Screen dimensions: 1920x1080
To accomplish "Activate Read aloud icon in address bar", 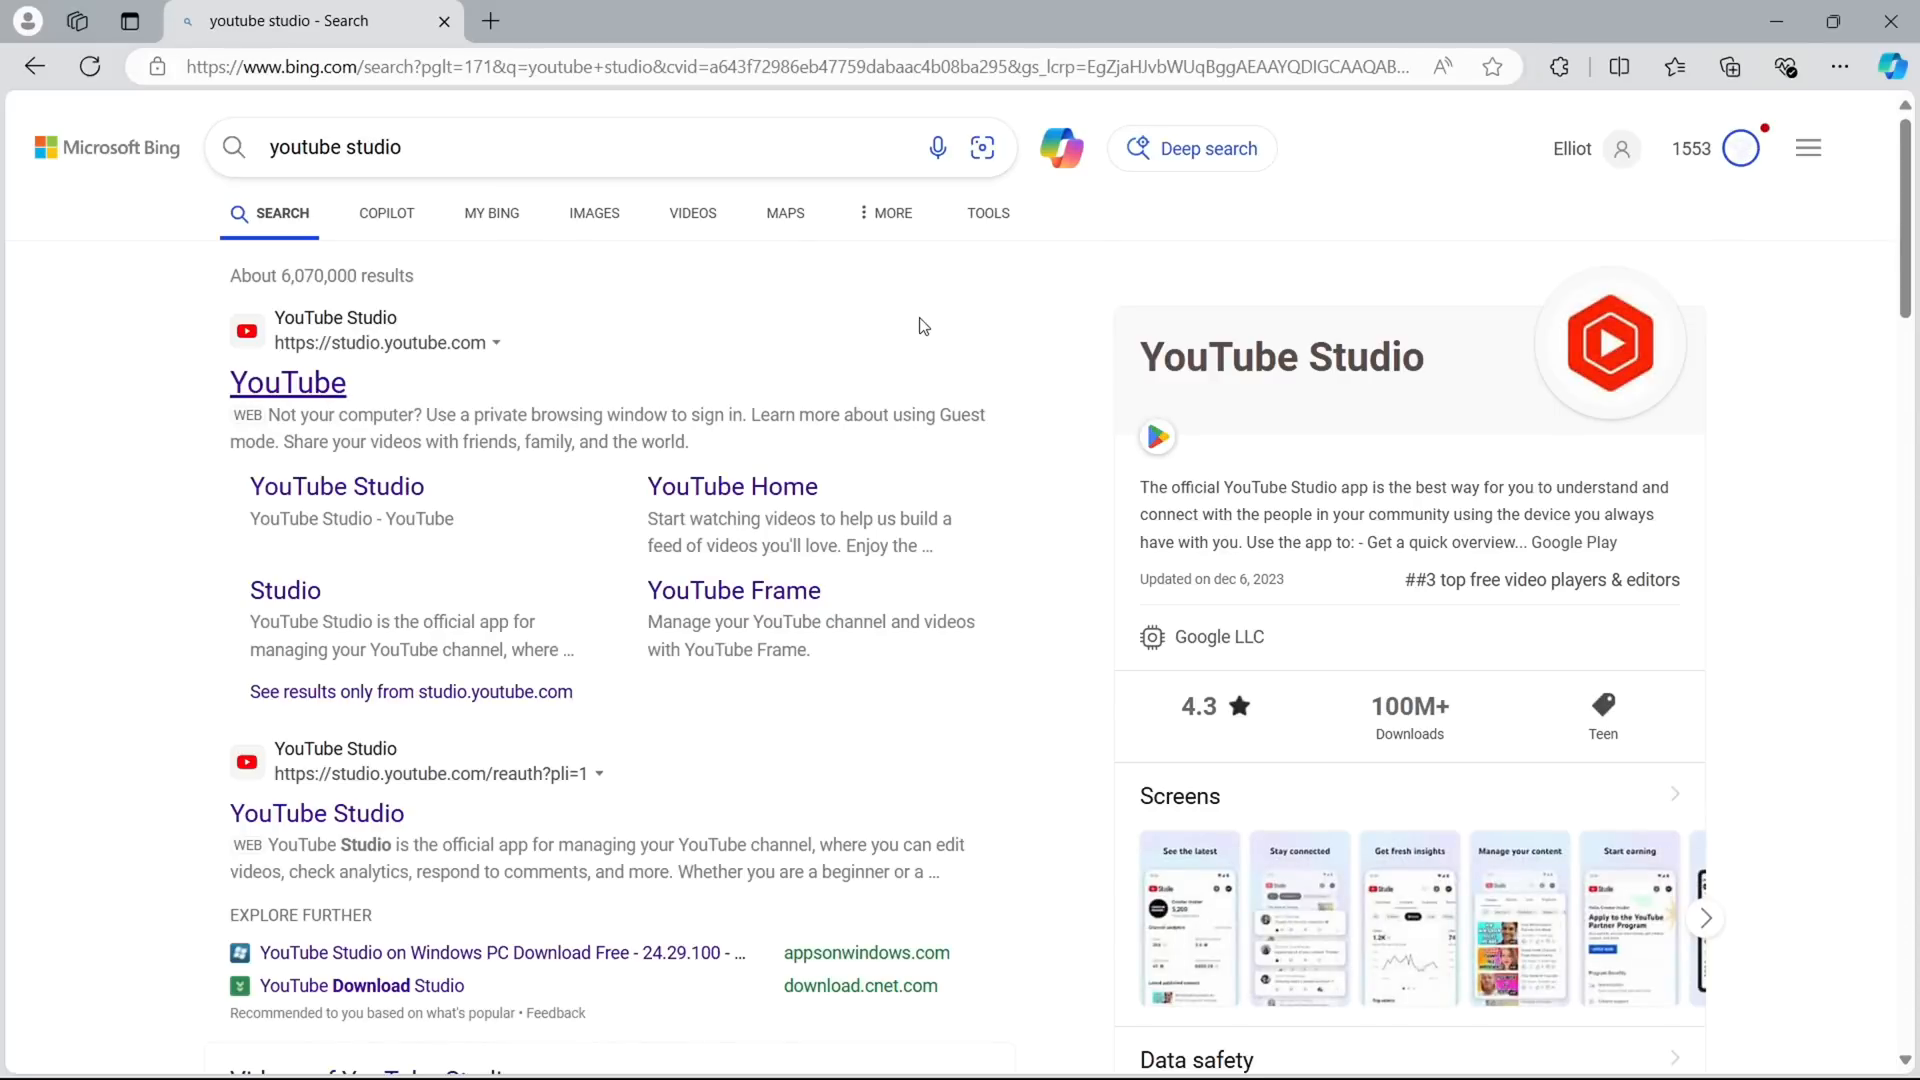I will coord(1443,67).
